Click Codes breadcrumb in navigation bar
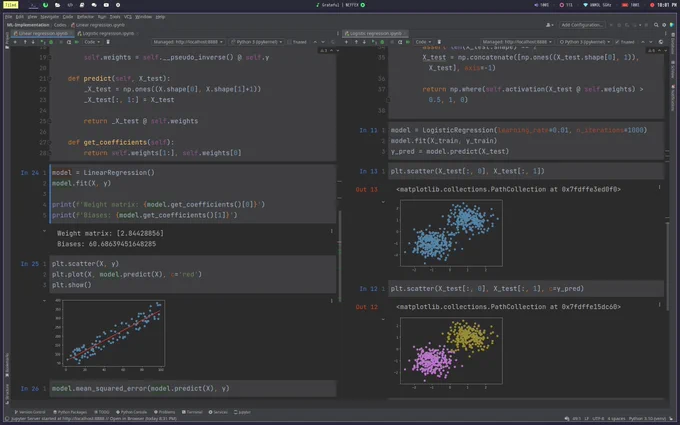The image size is (680, 425). coord(60,25)
